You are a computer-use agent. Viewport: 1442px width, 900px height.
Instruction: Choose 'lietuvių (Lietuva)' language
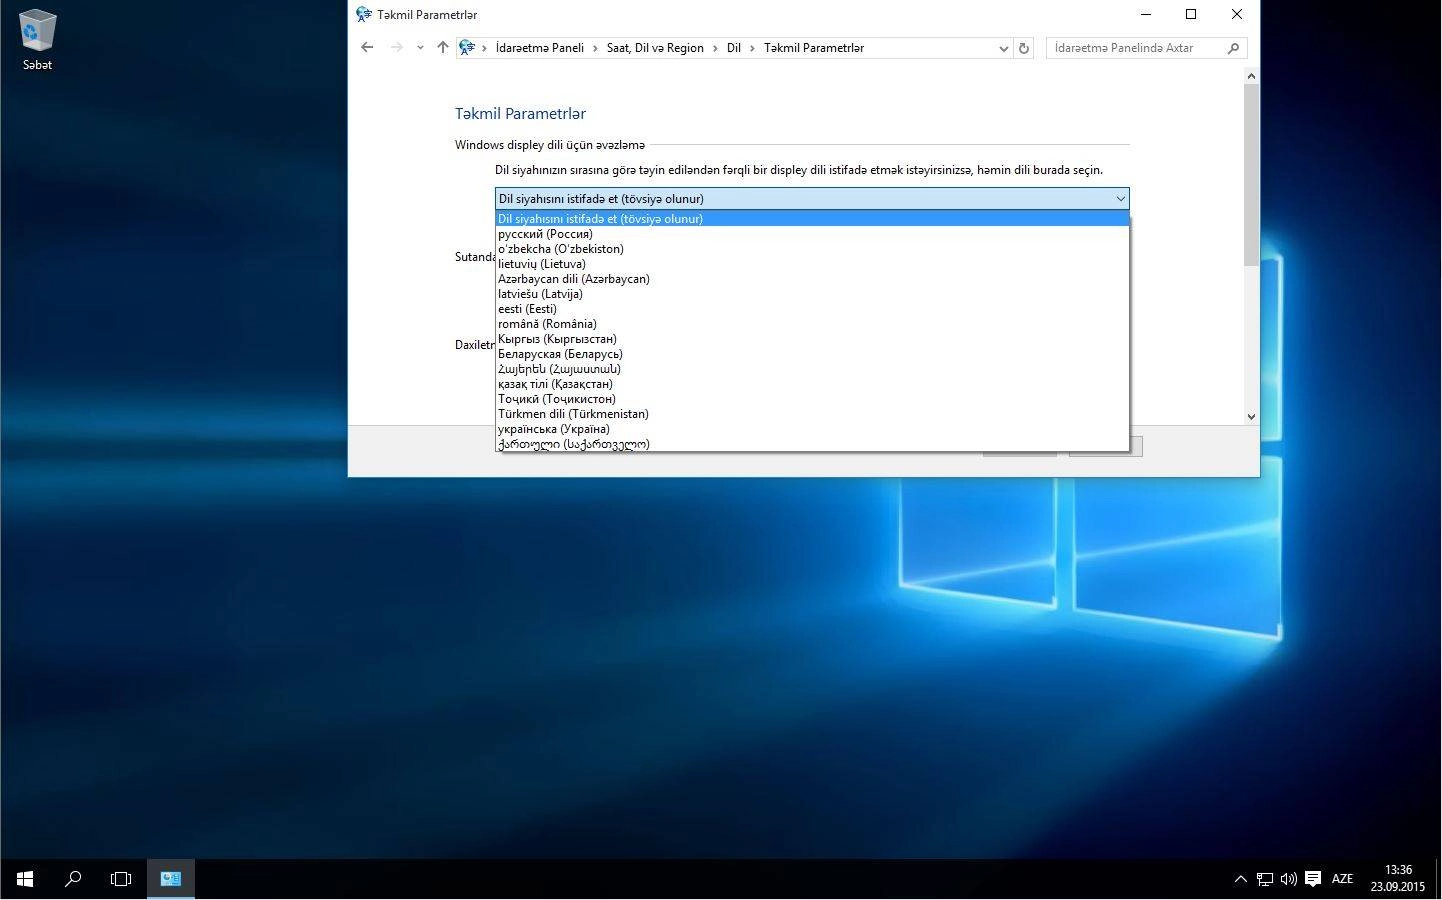[812, 264]
